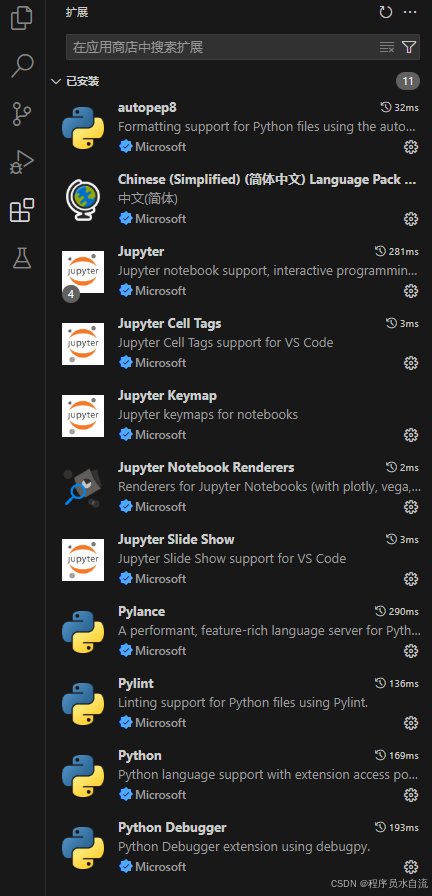The width and height of the screenshot is (432, 896).
Task: Open the Source Control view
Action: pos(22,114)
